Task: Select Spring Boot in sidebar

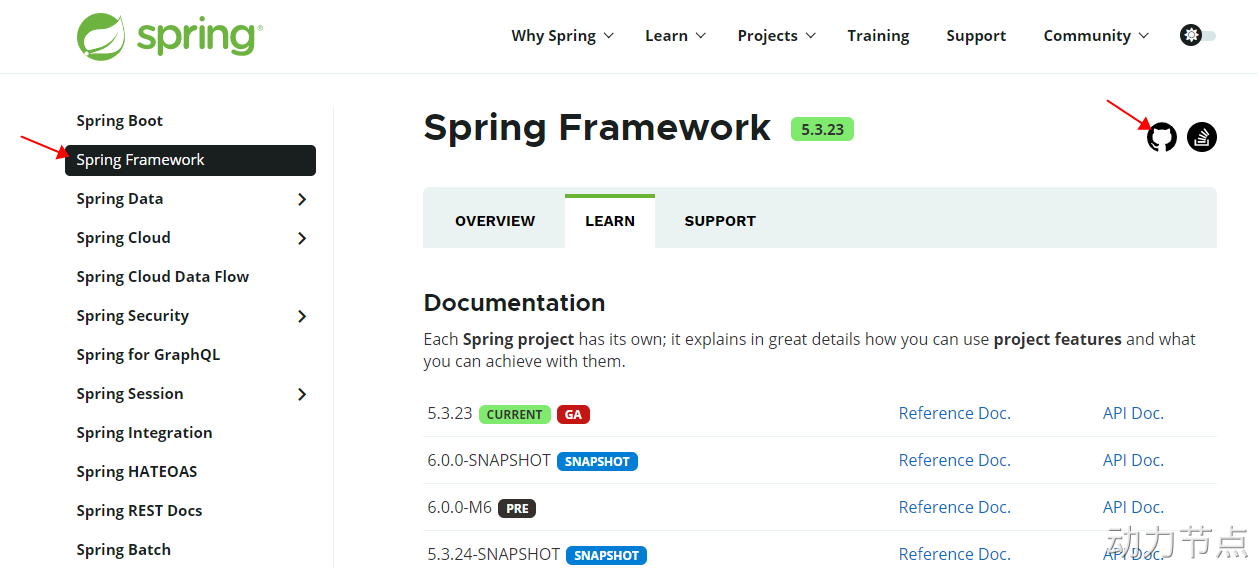Action: tap(119, 121)
